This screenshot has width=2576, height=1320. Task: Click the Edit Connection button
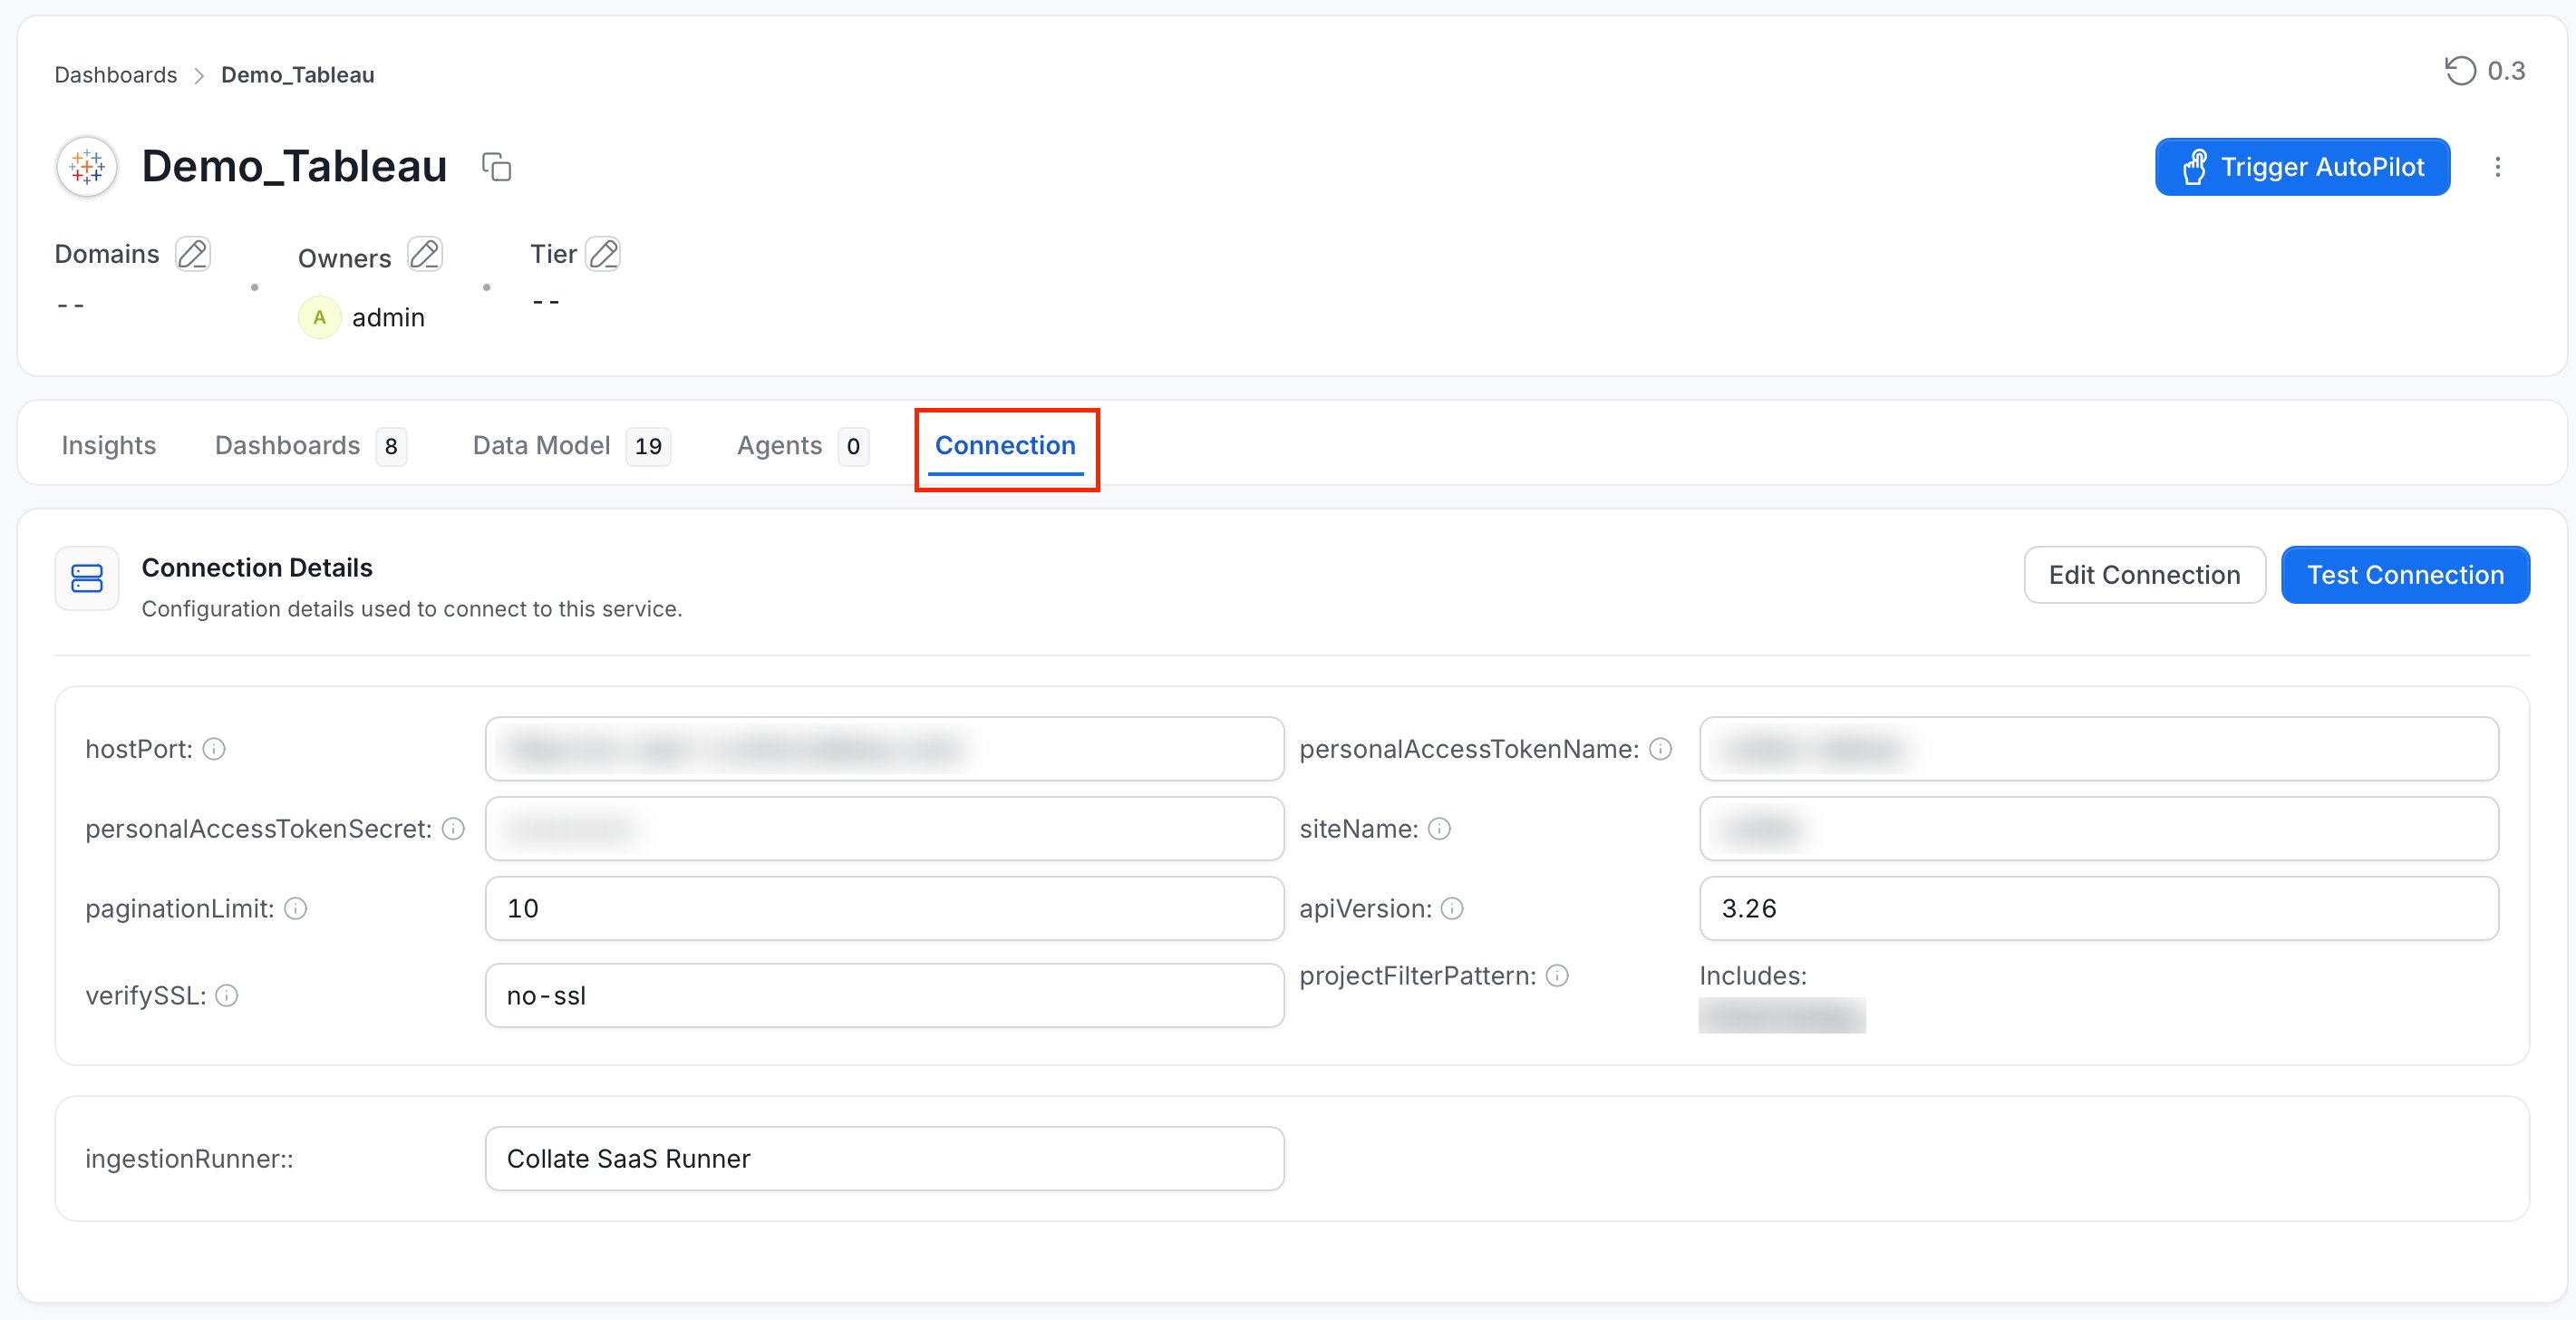click(x=2144, y=575)
